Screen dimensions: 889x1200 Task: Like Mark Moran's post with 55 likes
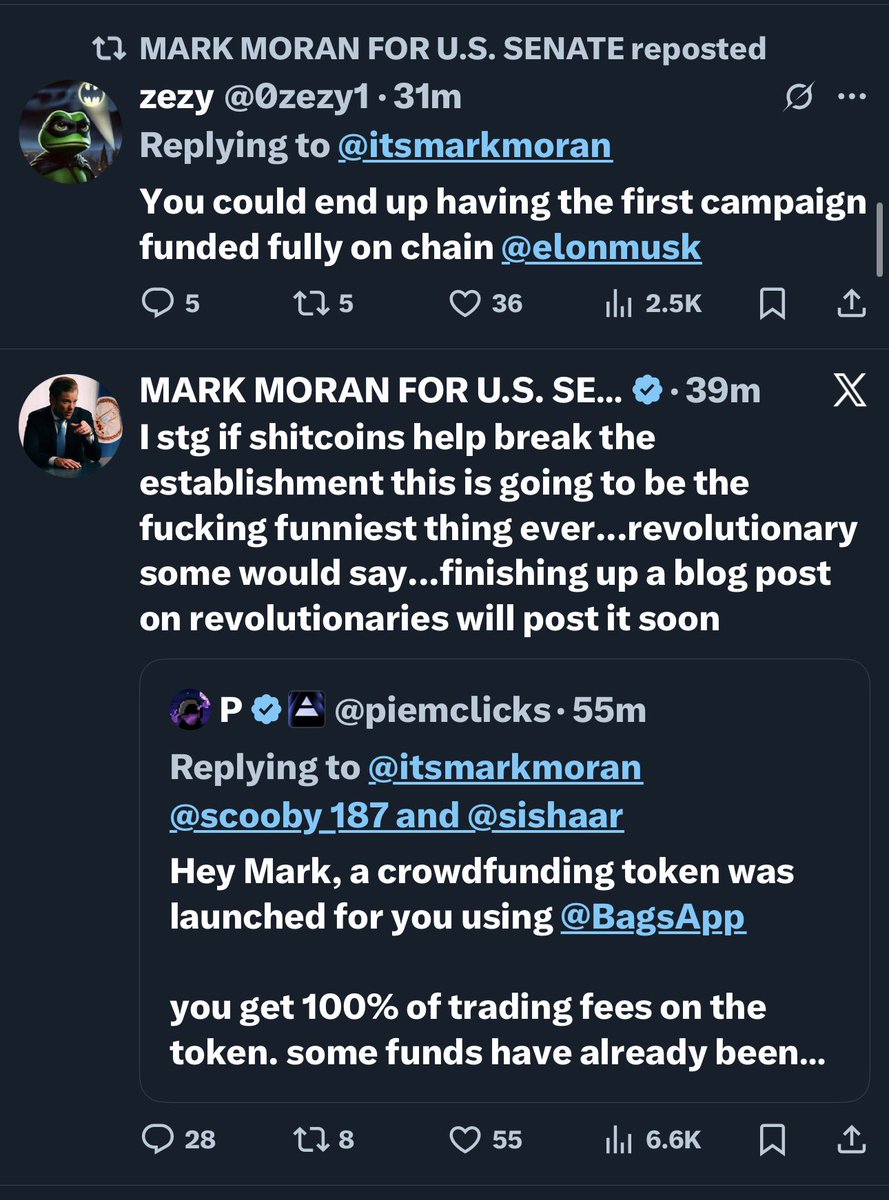click(x=465, y=1138)
